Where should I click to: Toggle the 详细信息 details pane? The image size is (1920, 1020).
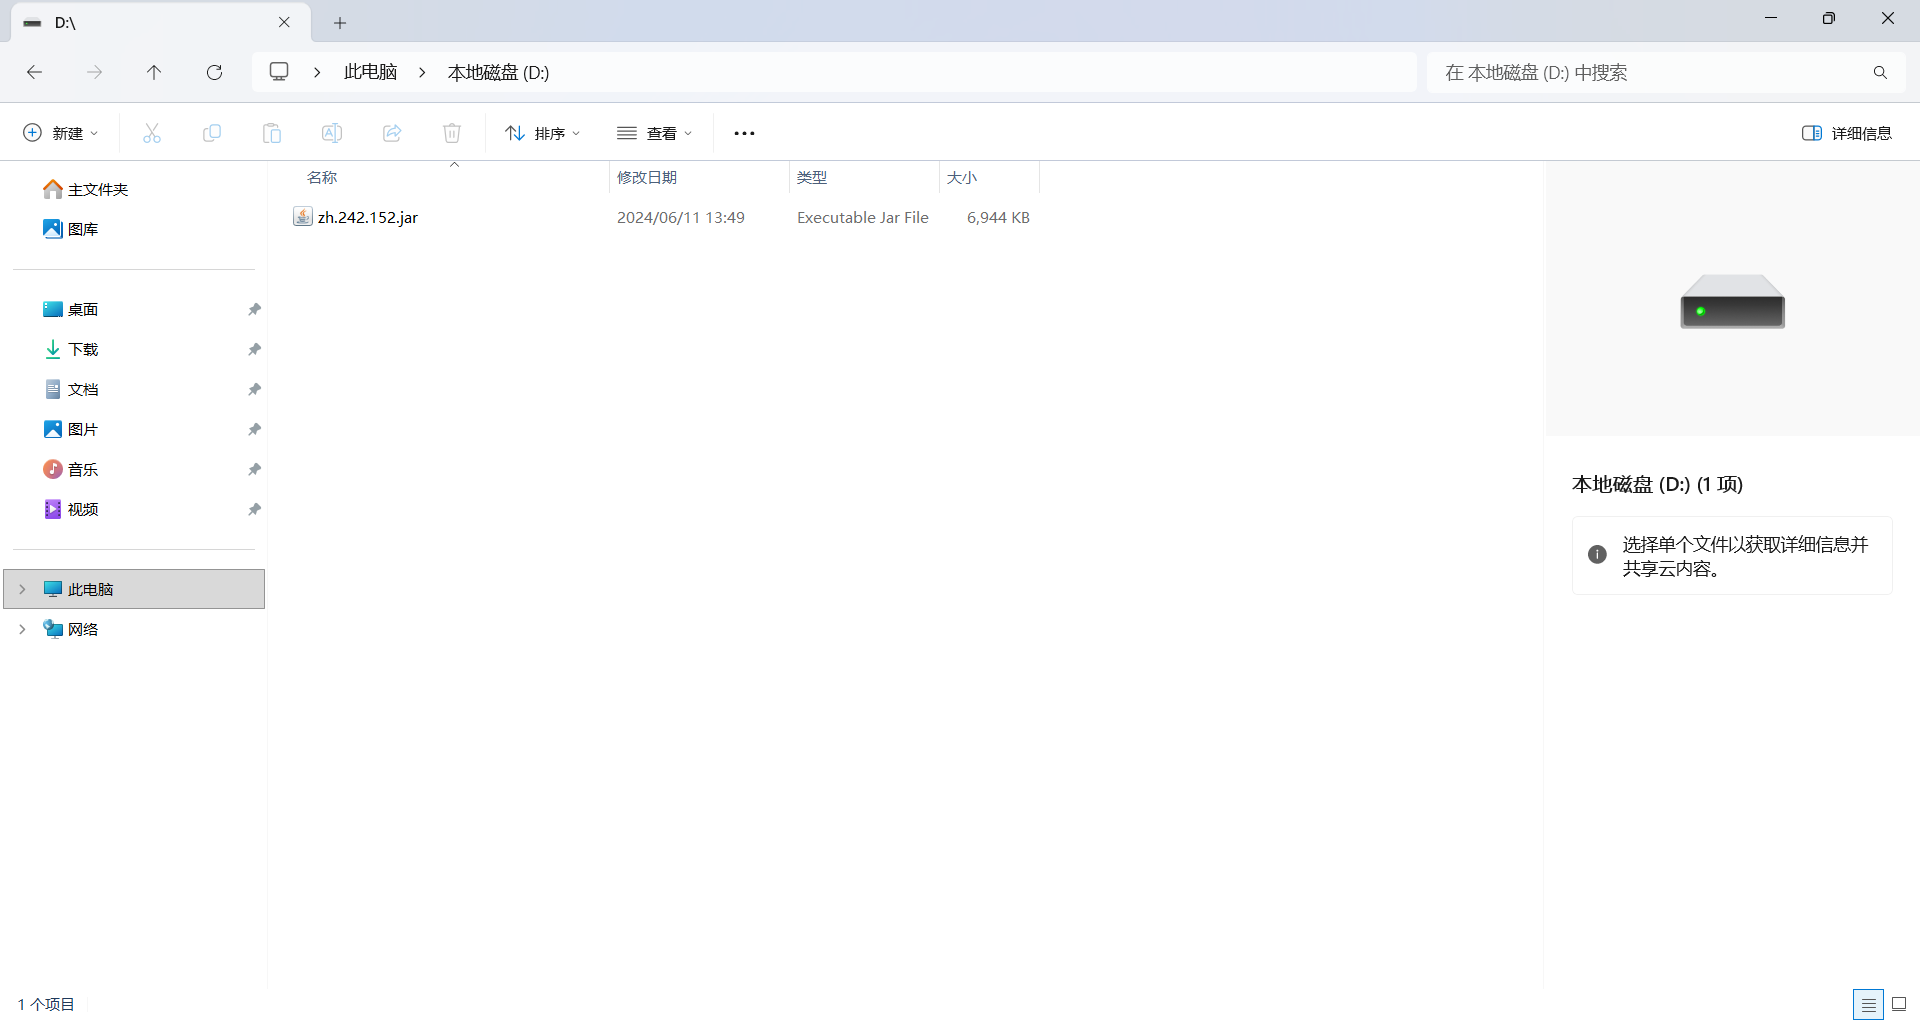pos(1846,132)
